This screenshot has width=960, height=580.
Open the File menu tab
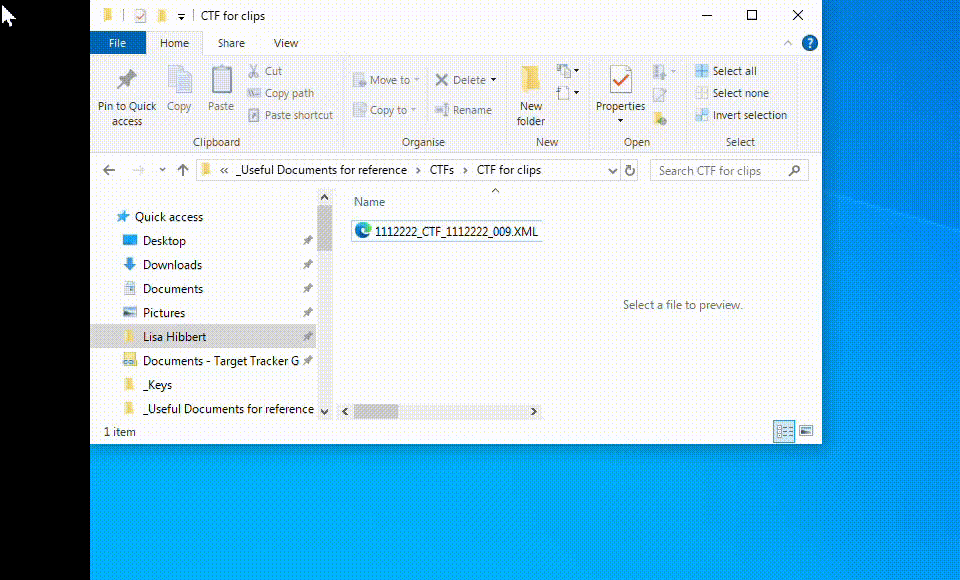117,43
